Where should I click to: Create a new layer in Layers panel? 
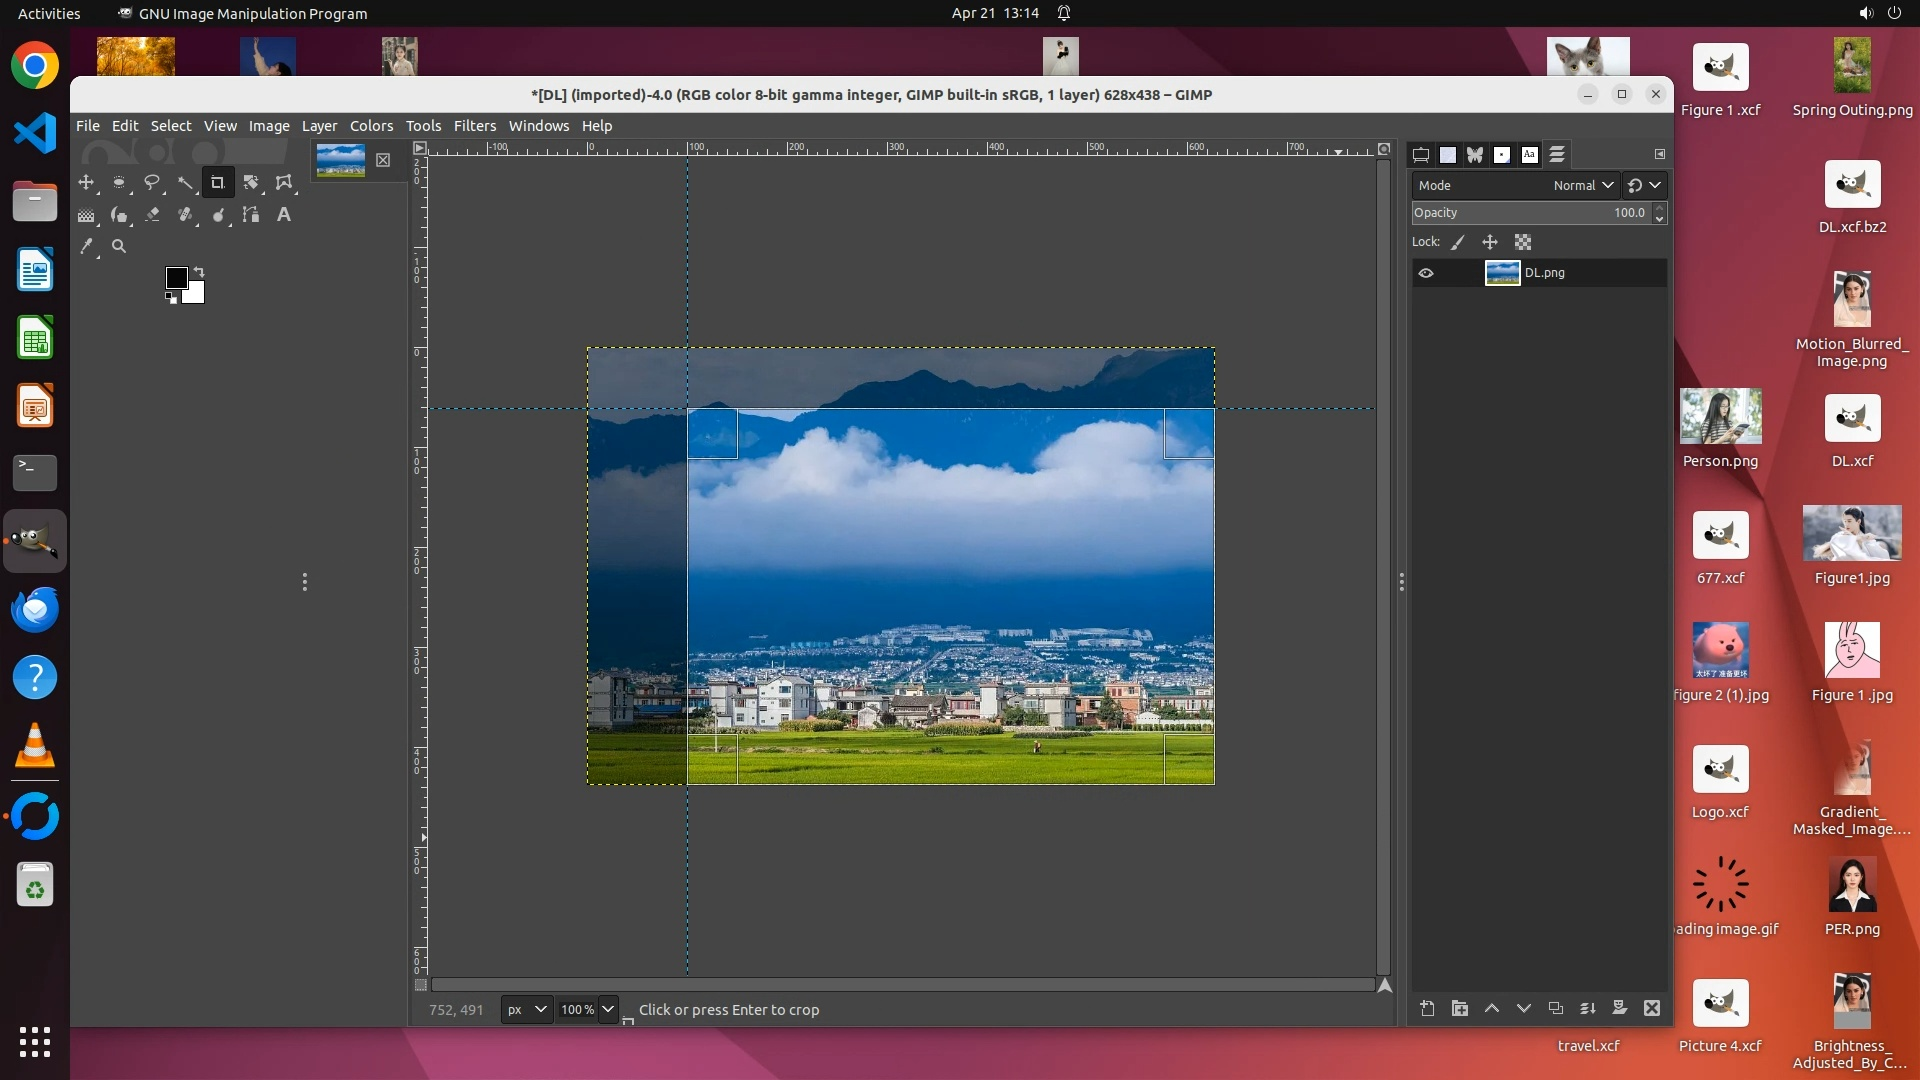pos(1427,1008)
